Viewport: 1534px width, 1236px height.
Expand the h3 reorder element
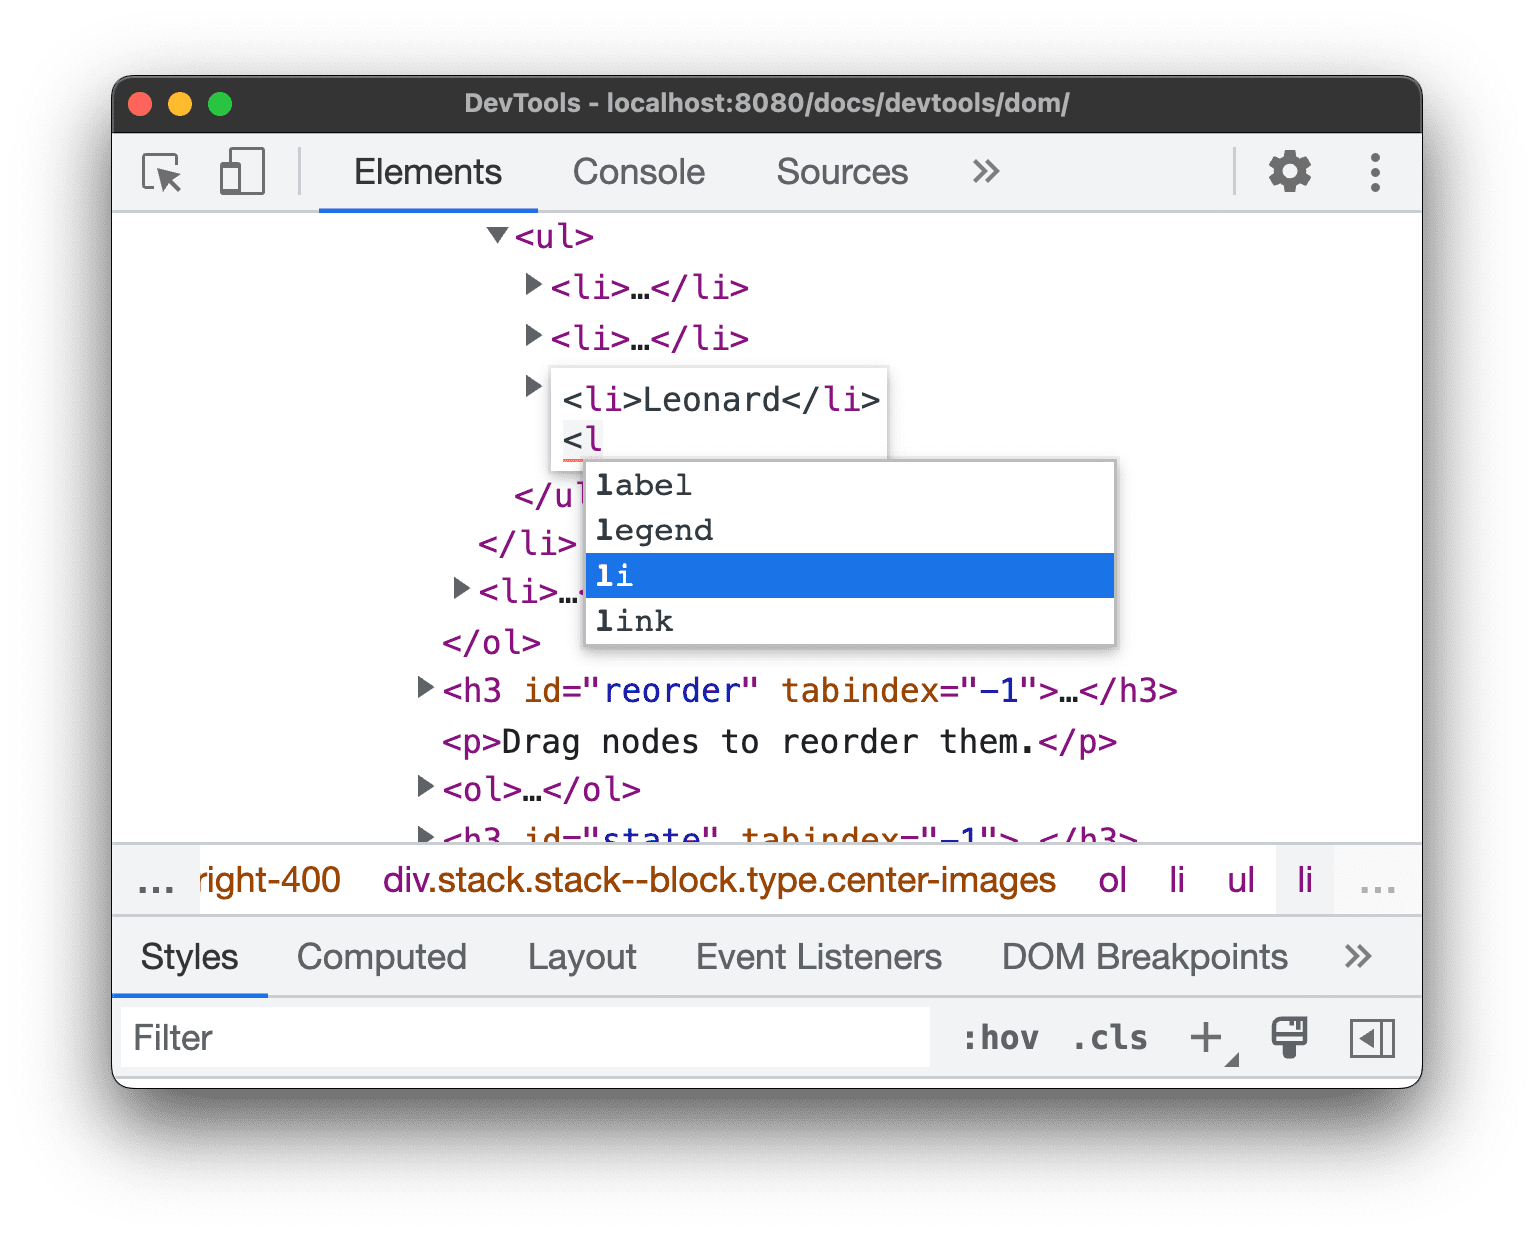coord(424,687)
